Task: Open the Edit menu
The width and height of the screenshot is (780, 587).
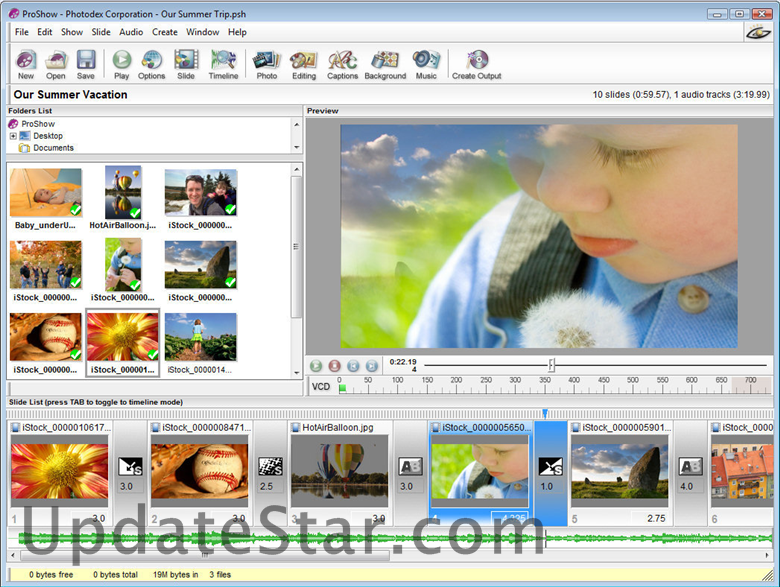Action: 44,32
